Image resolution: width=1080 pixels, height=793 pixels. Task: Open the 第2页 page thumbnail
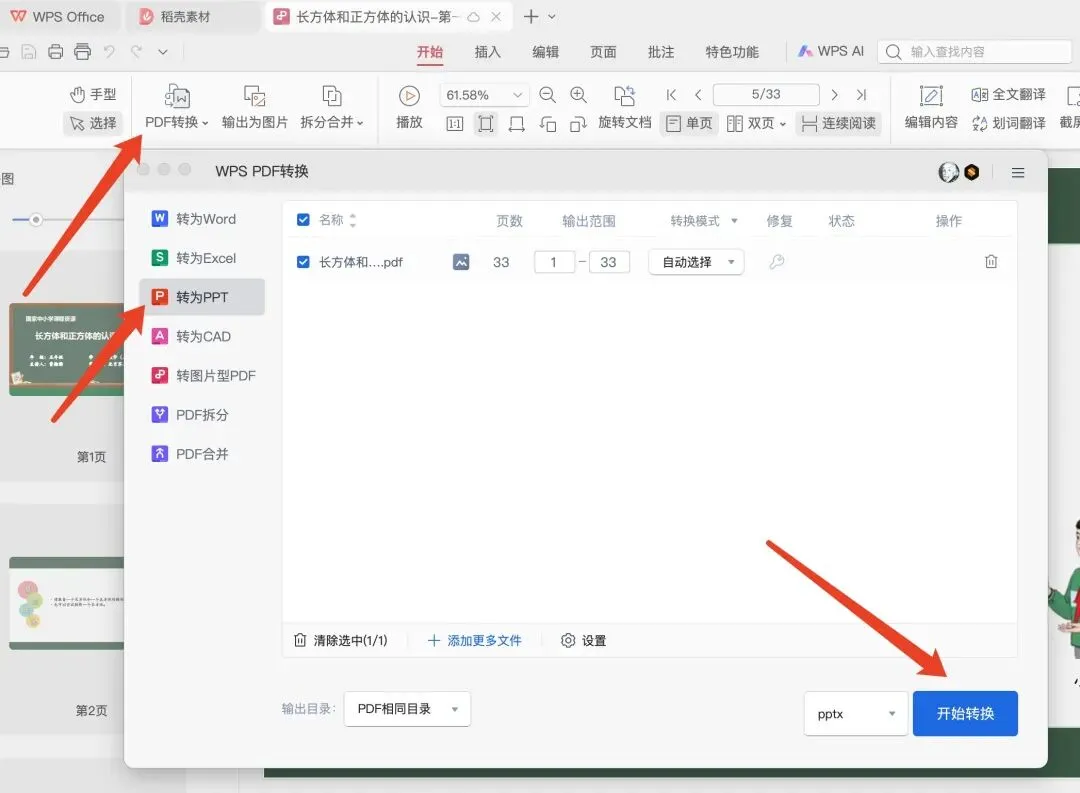coord(67,603)
